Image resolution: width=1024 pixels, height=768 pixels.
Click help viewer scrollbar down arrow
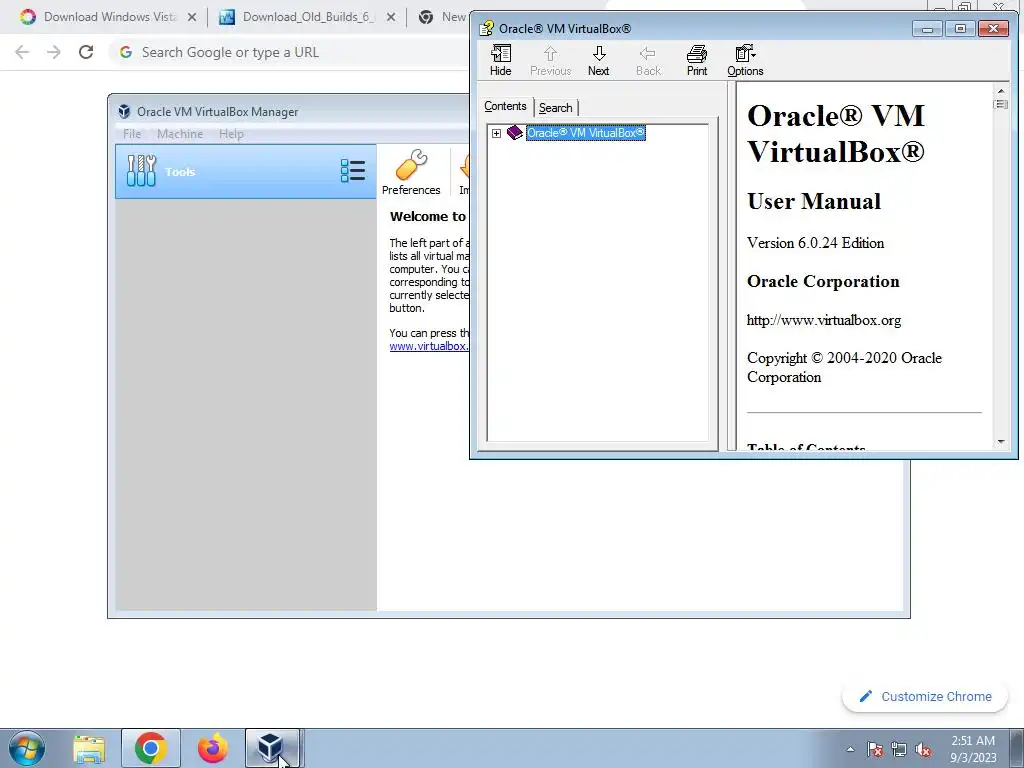point(1001,442)
